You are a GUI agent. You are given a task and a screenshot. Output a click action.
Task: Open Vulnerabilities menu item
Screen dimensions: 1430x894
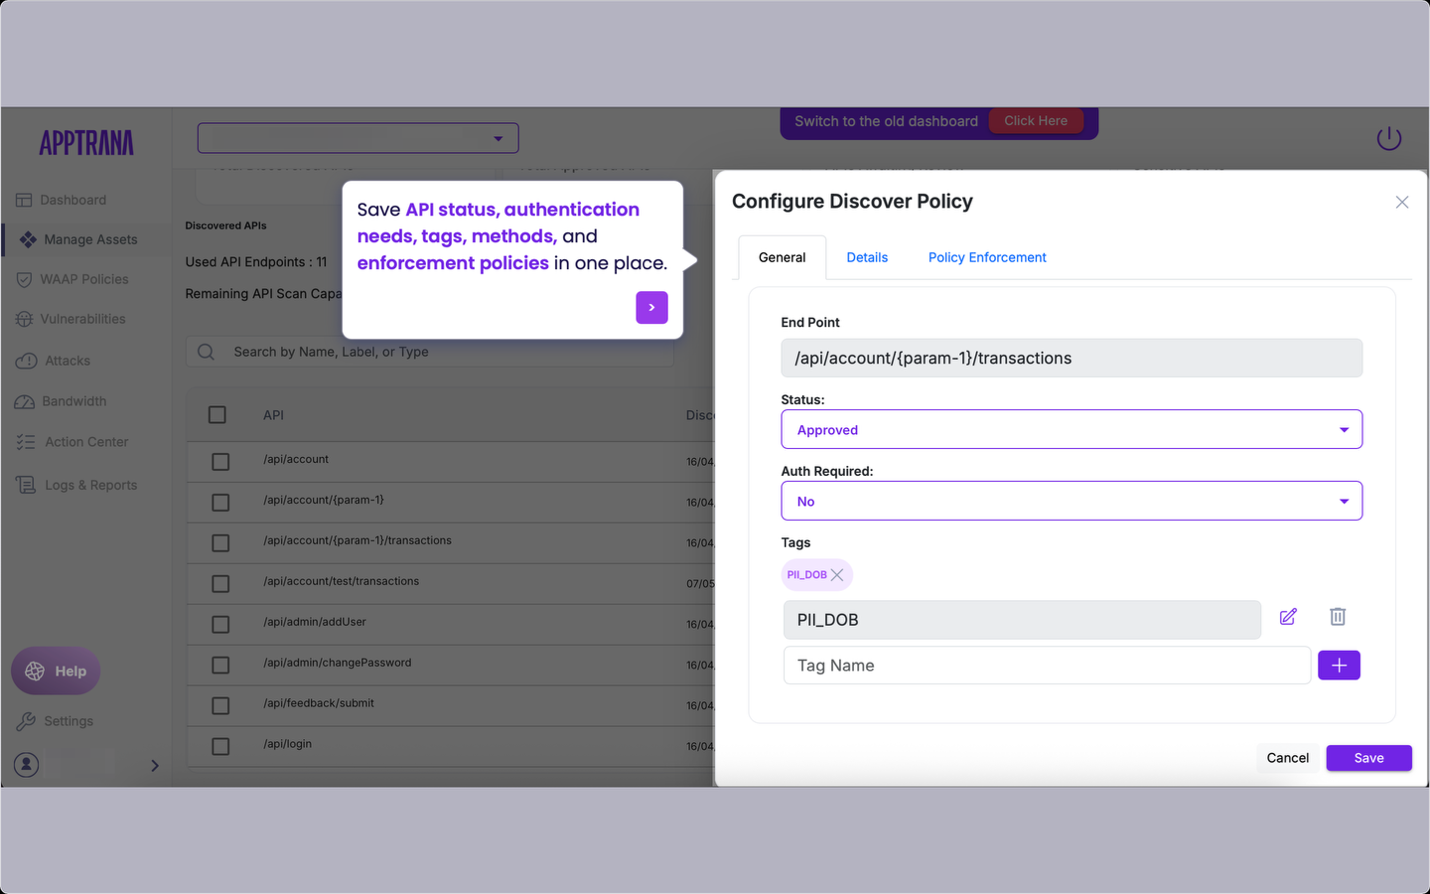(83, 319)
